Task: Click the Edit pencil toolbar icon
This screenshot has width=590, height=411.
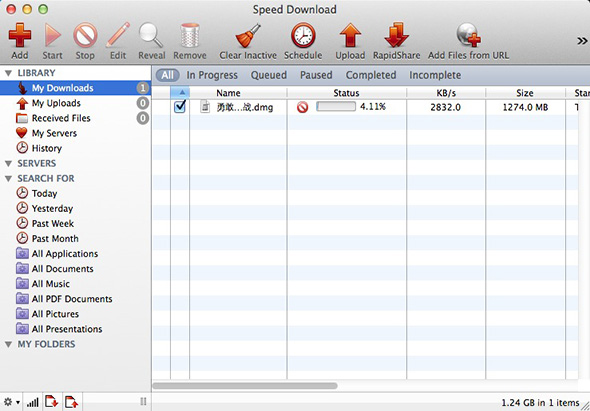Action: [118, 35]
